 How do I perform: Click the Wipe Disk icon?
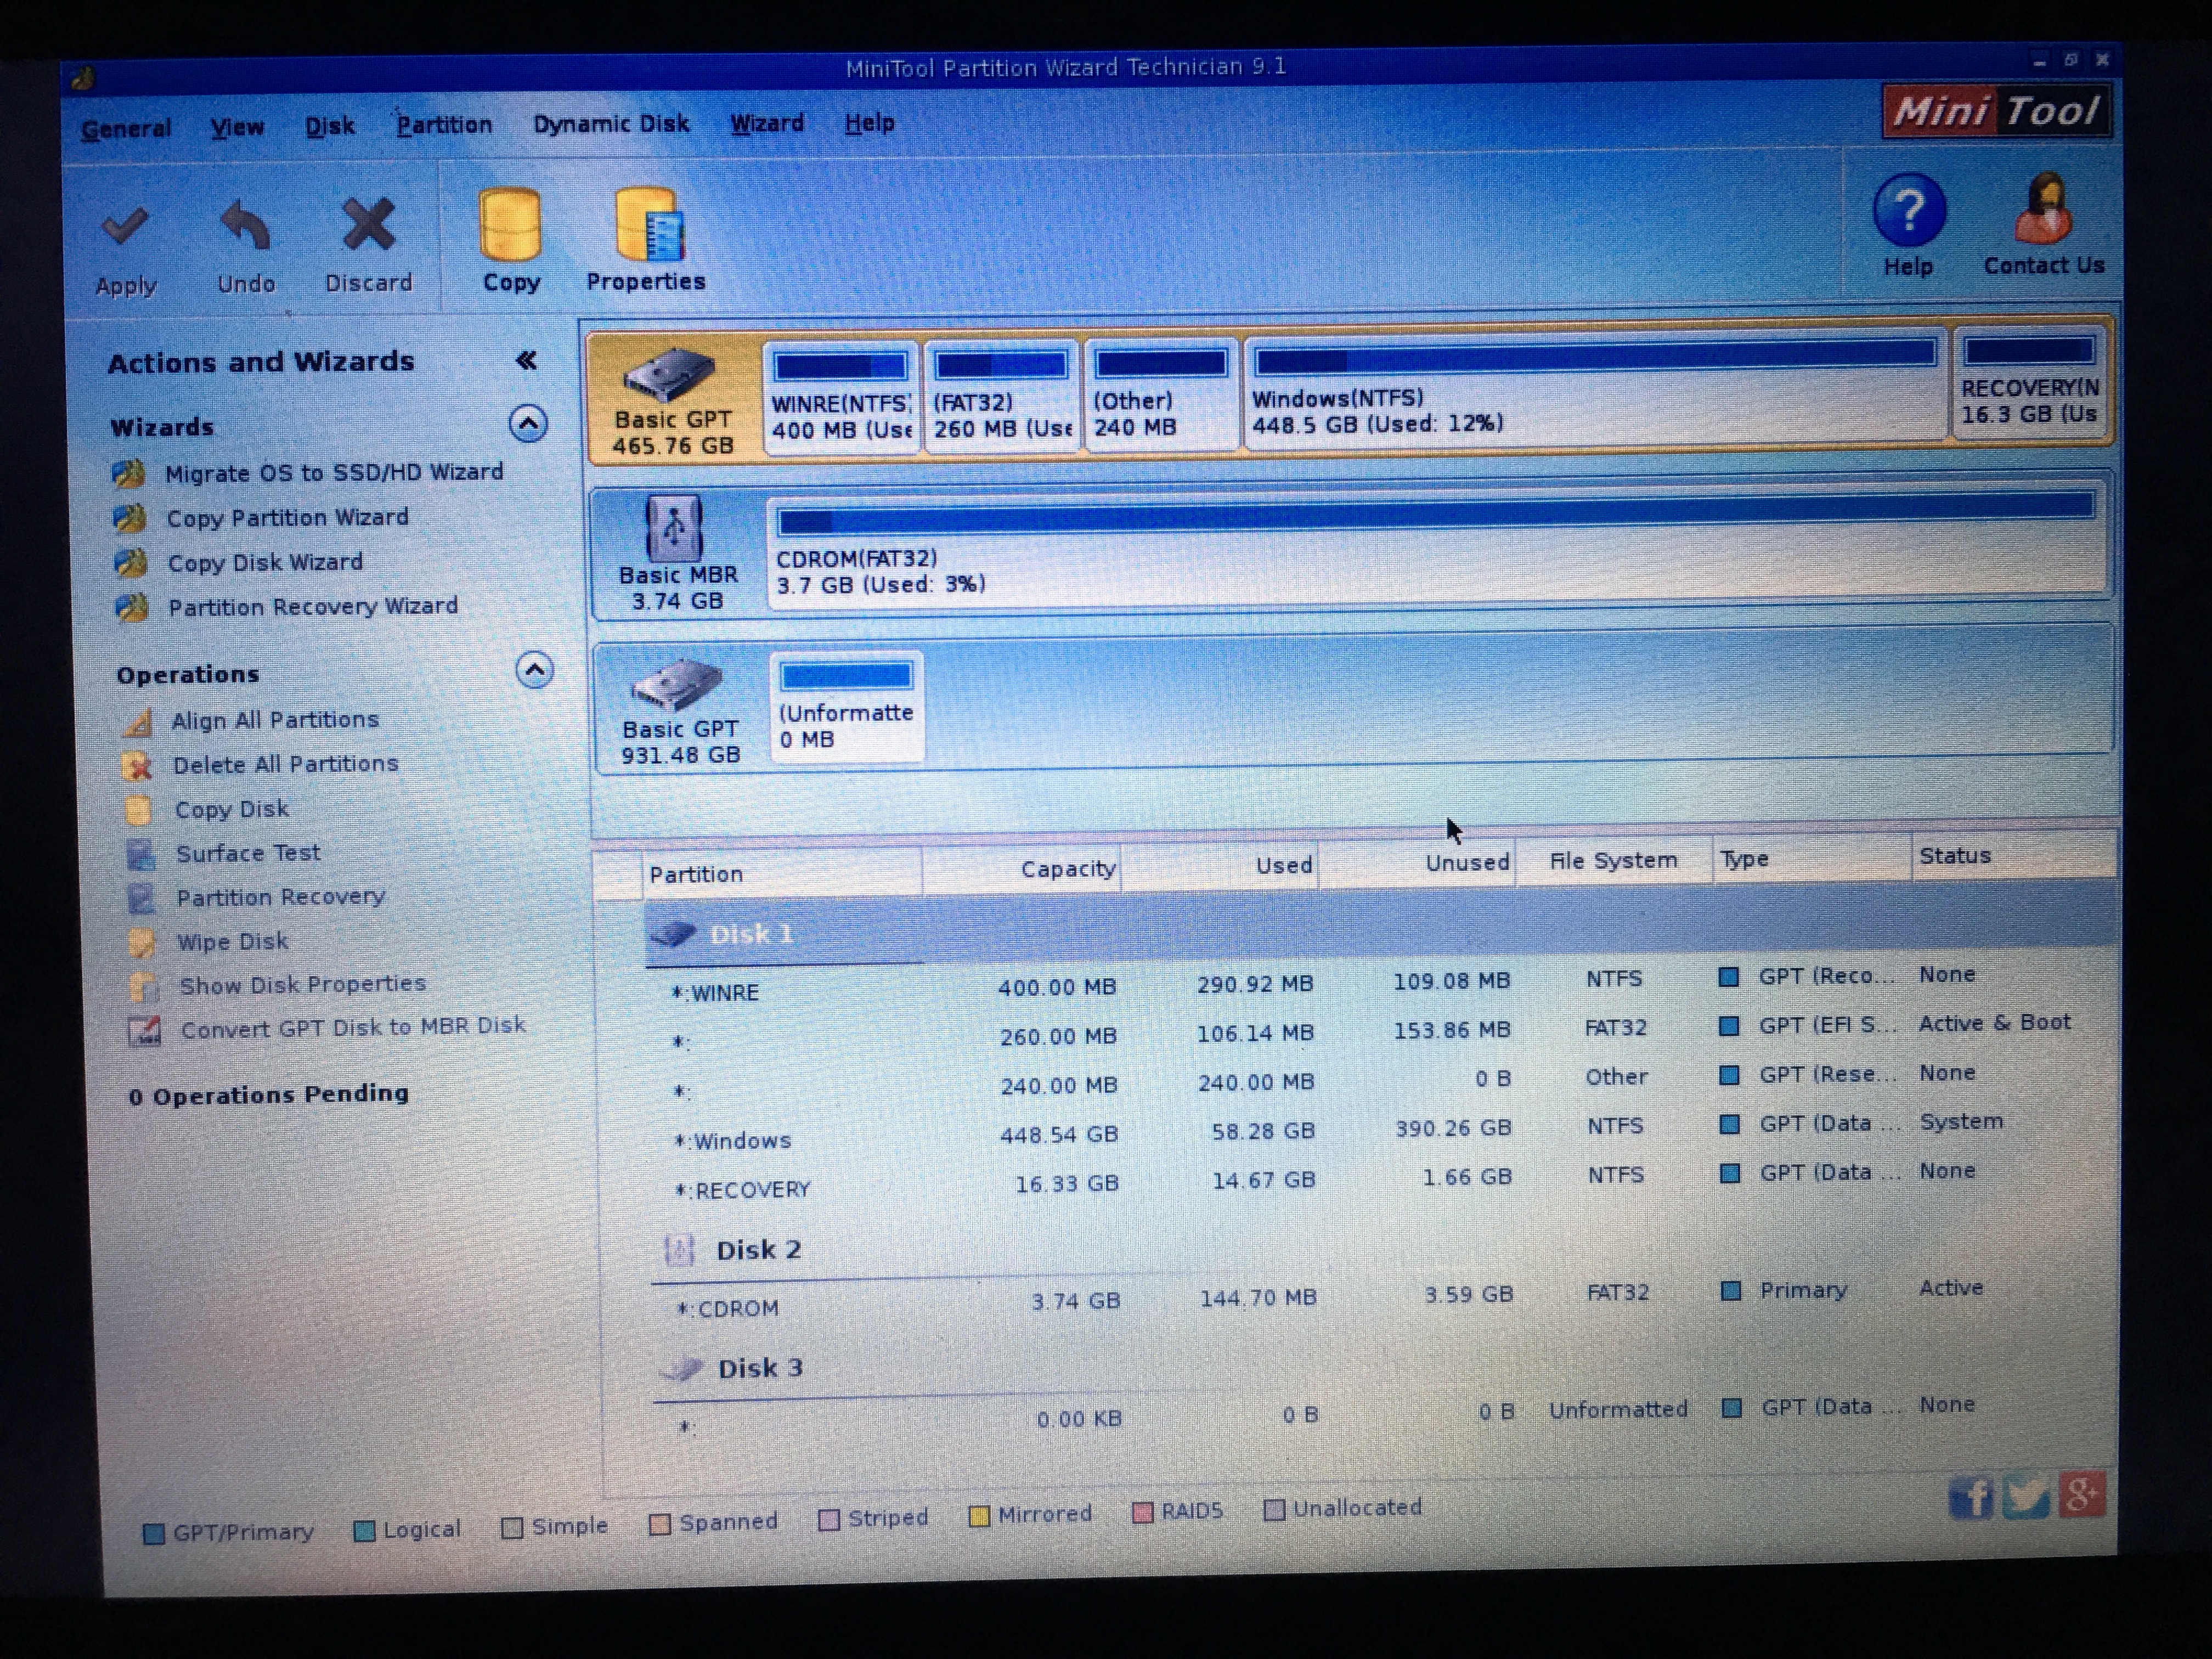142,943
